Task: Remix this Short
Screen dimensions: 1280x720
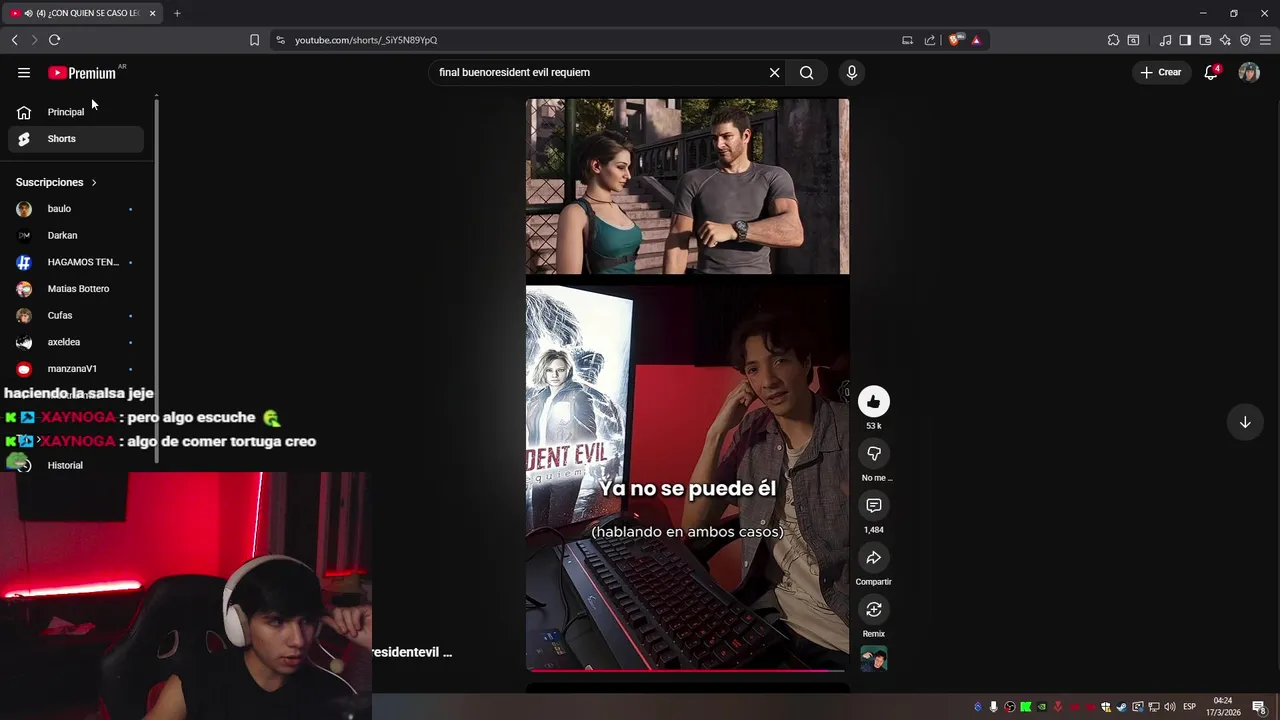Action: (x=874, y=610)
